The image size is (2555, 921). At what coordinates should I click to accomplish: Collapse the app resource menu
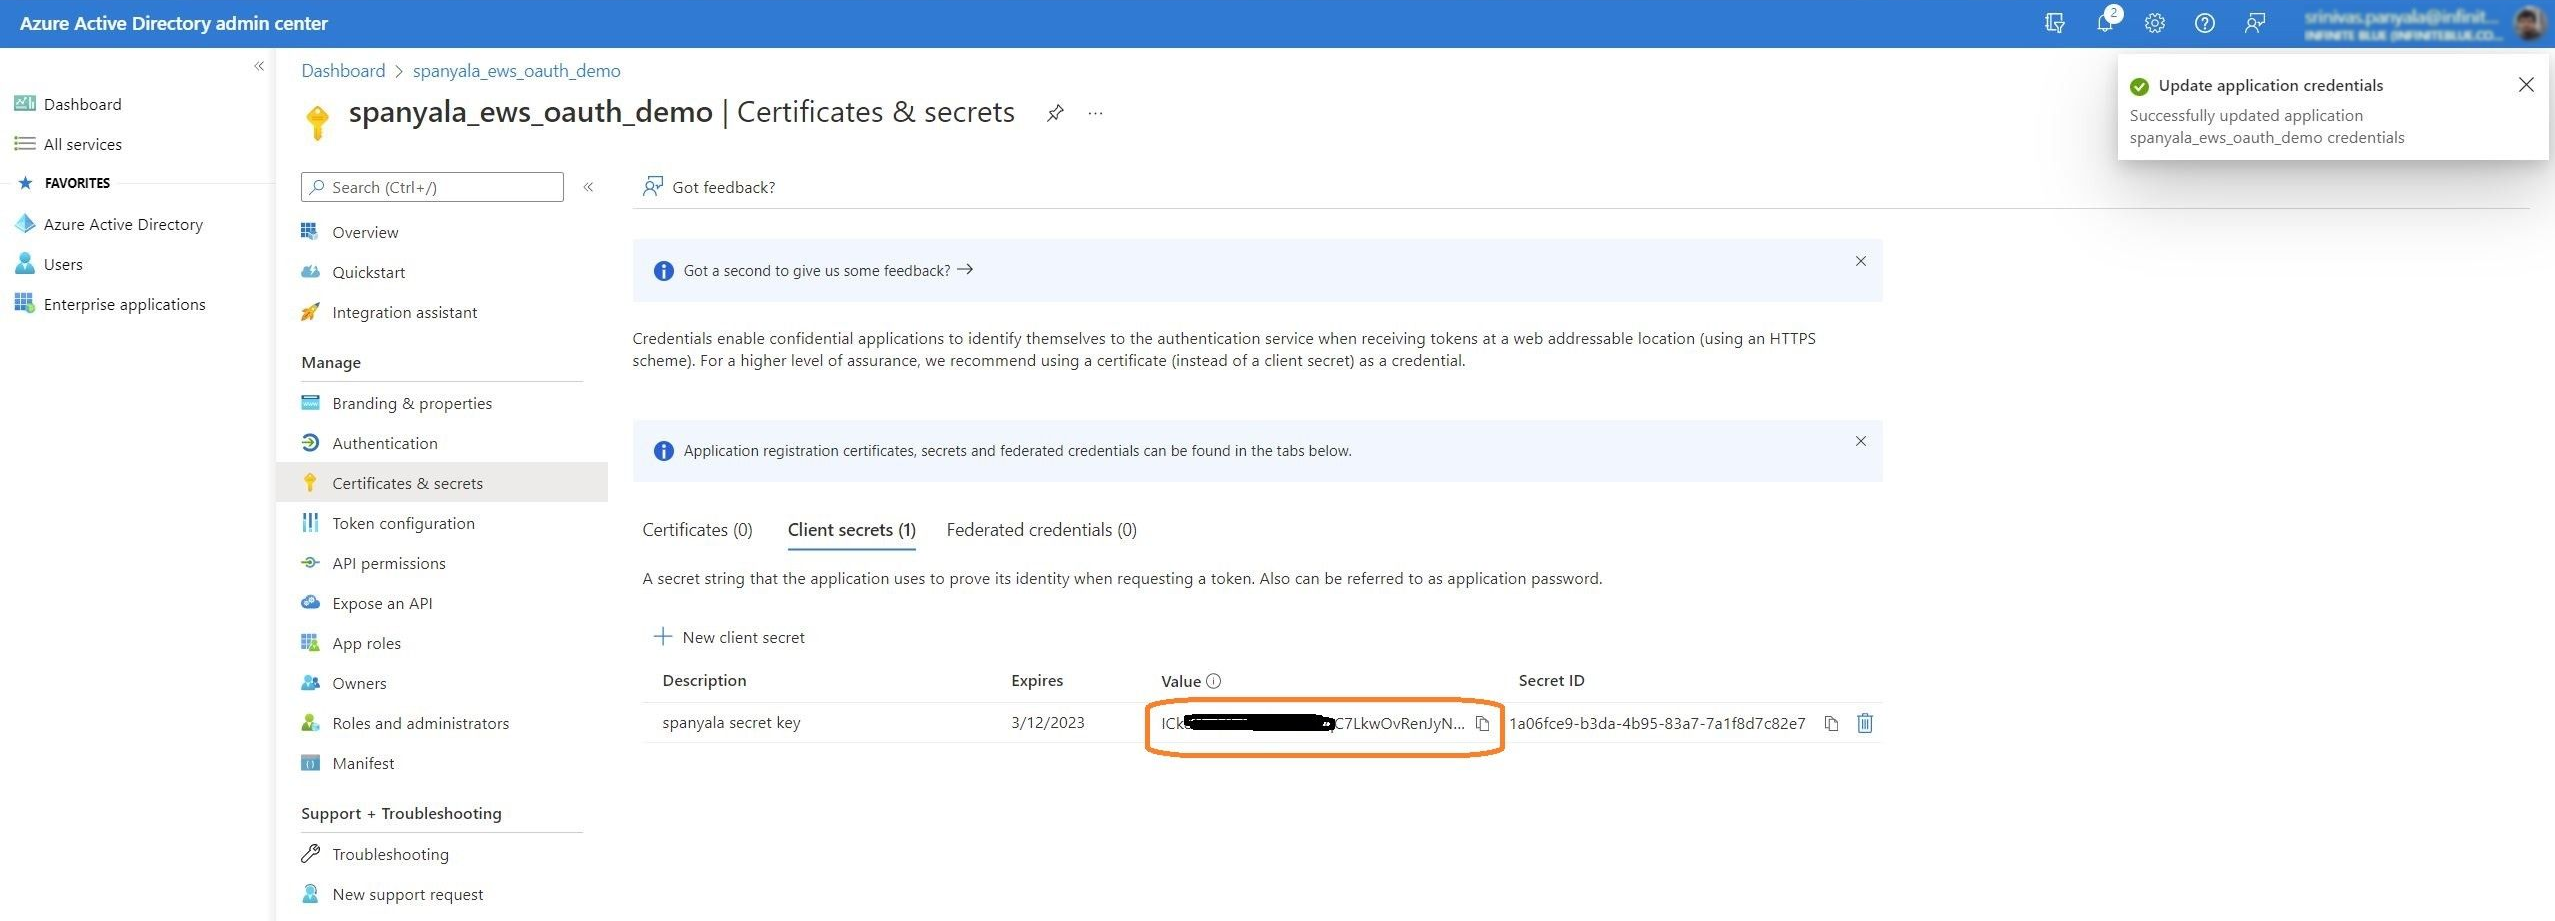tap(588, 187)
